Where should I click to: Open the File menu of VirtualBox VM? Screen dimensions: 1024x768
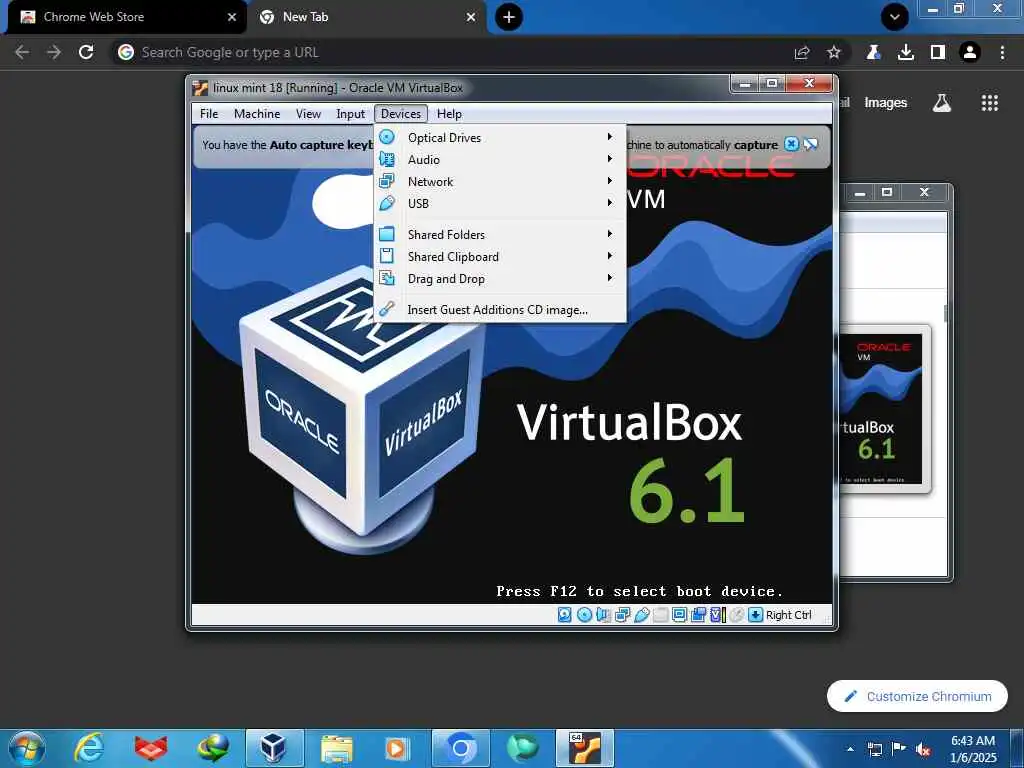click(x=209, y=114)
